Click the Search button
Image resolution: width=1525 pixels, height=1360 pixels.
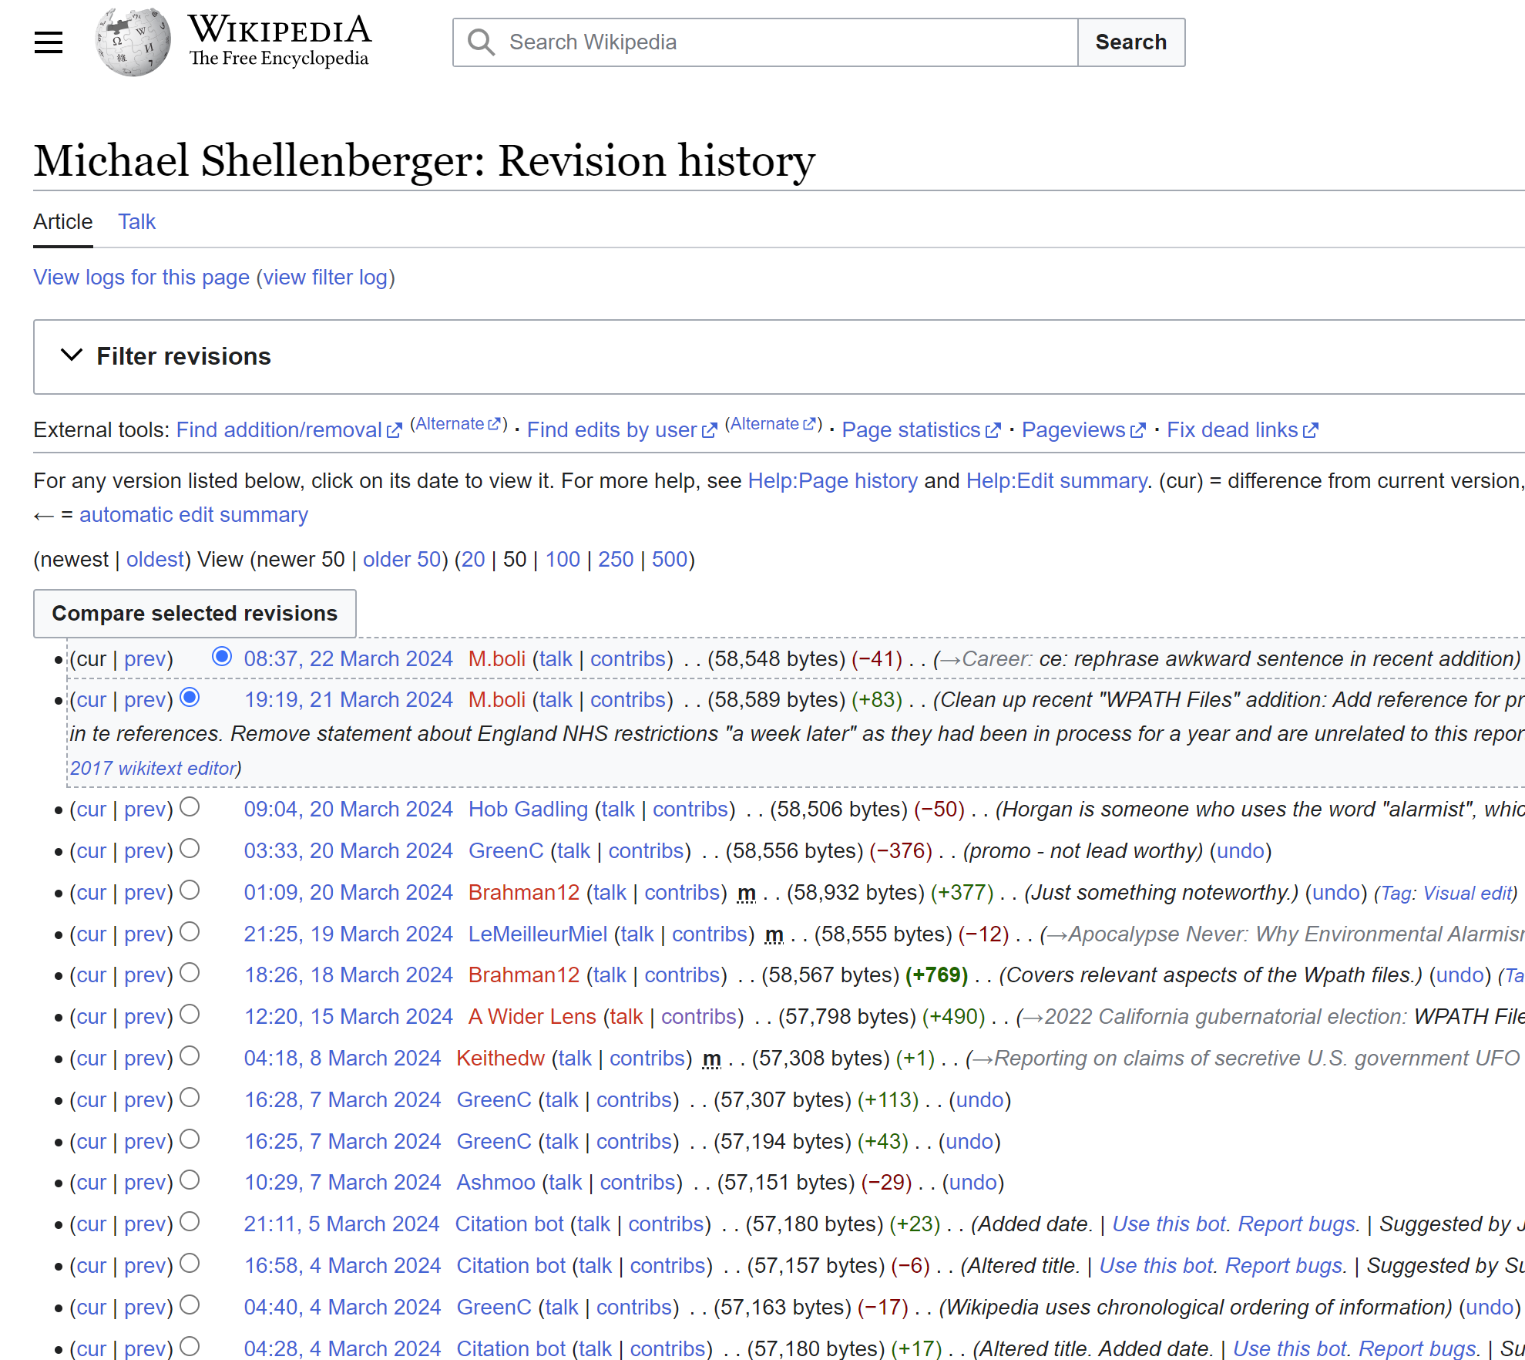point(1130,42)
